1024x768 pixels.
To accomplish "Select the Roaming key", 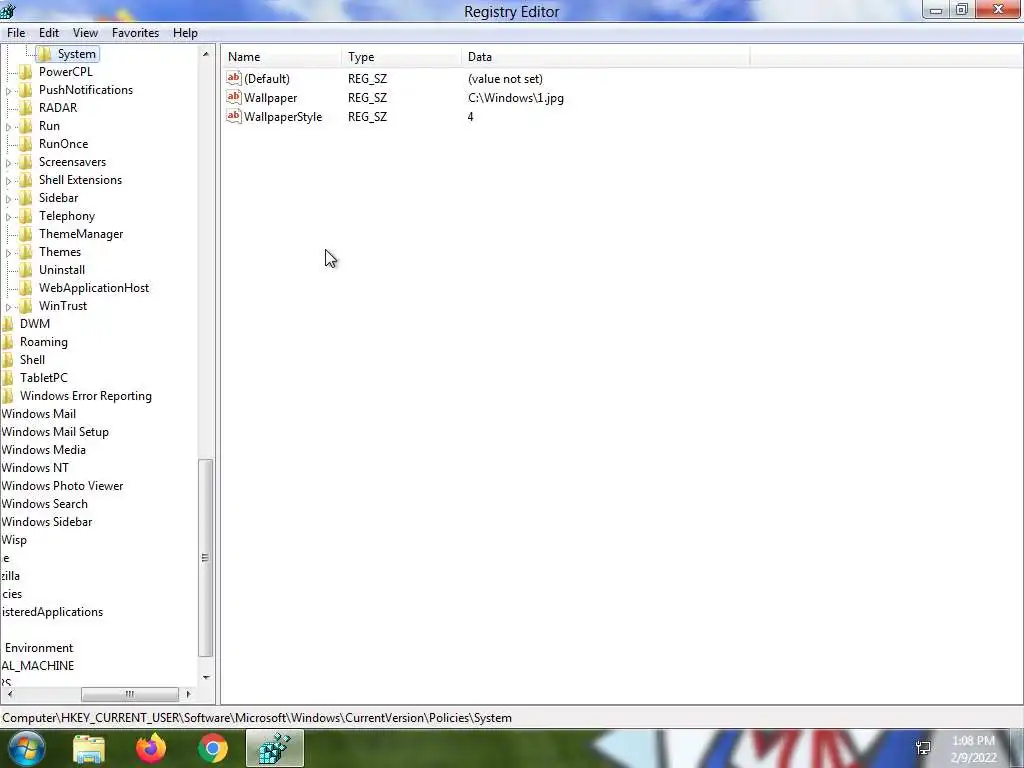I will [x=44, y=342].
